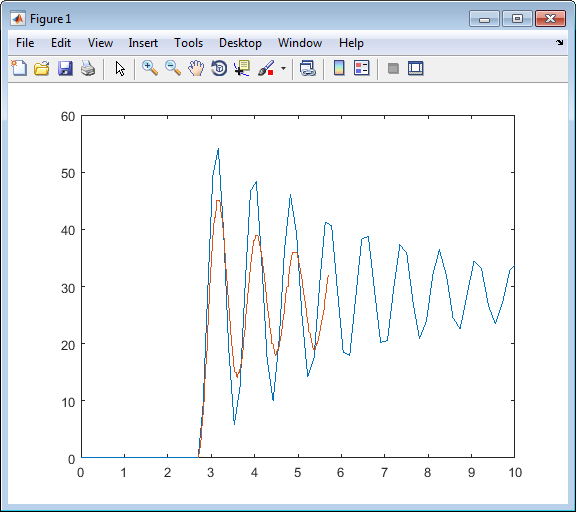
Task: Open a file with the folder icon
Action: coord(42,68)
